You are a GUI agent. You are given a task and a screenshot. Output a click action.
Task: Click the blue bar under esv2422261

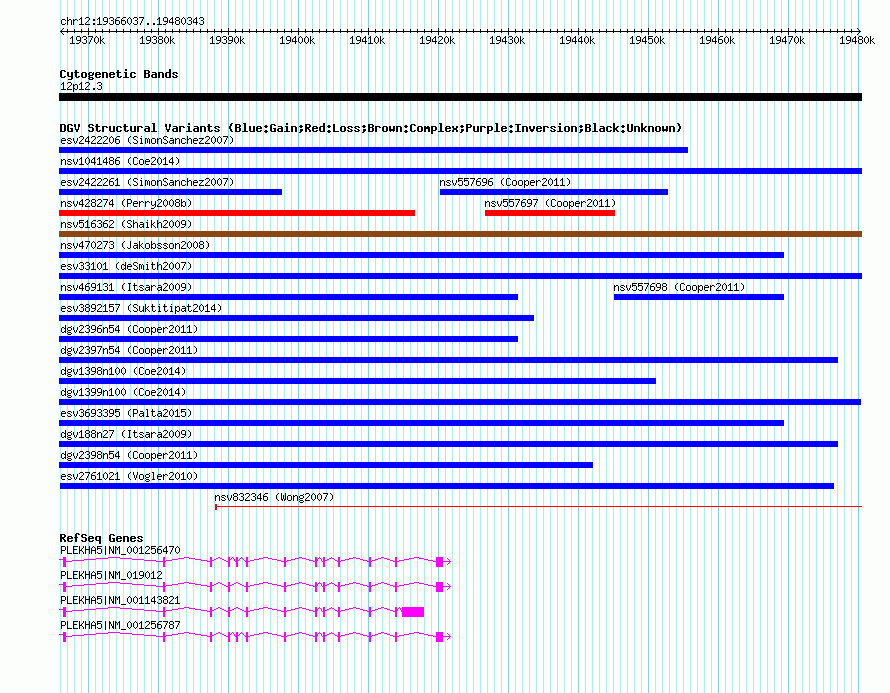click(170, 192)
